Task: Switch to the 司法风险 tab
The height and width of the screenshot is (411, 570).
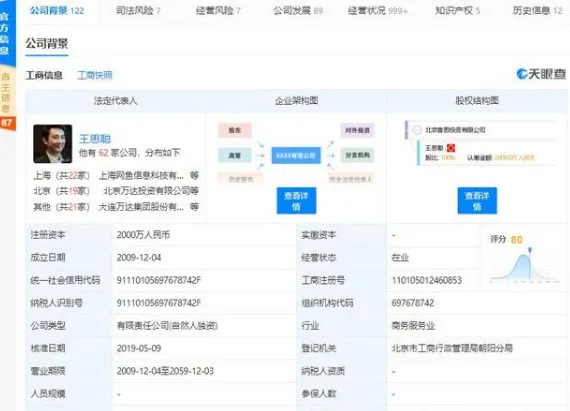Action: click(x=138, y=11)
